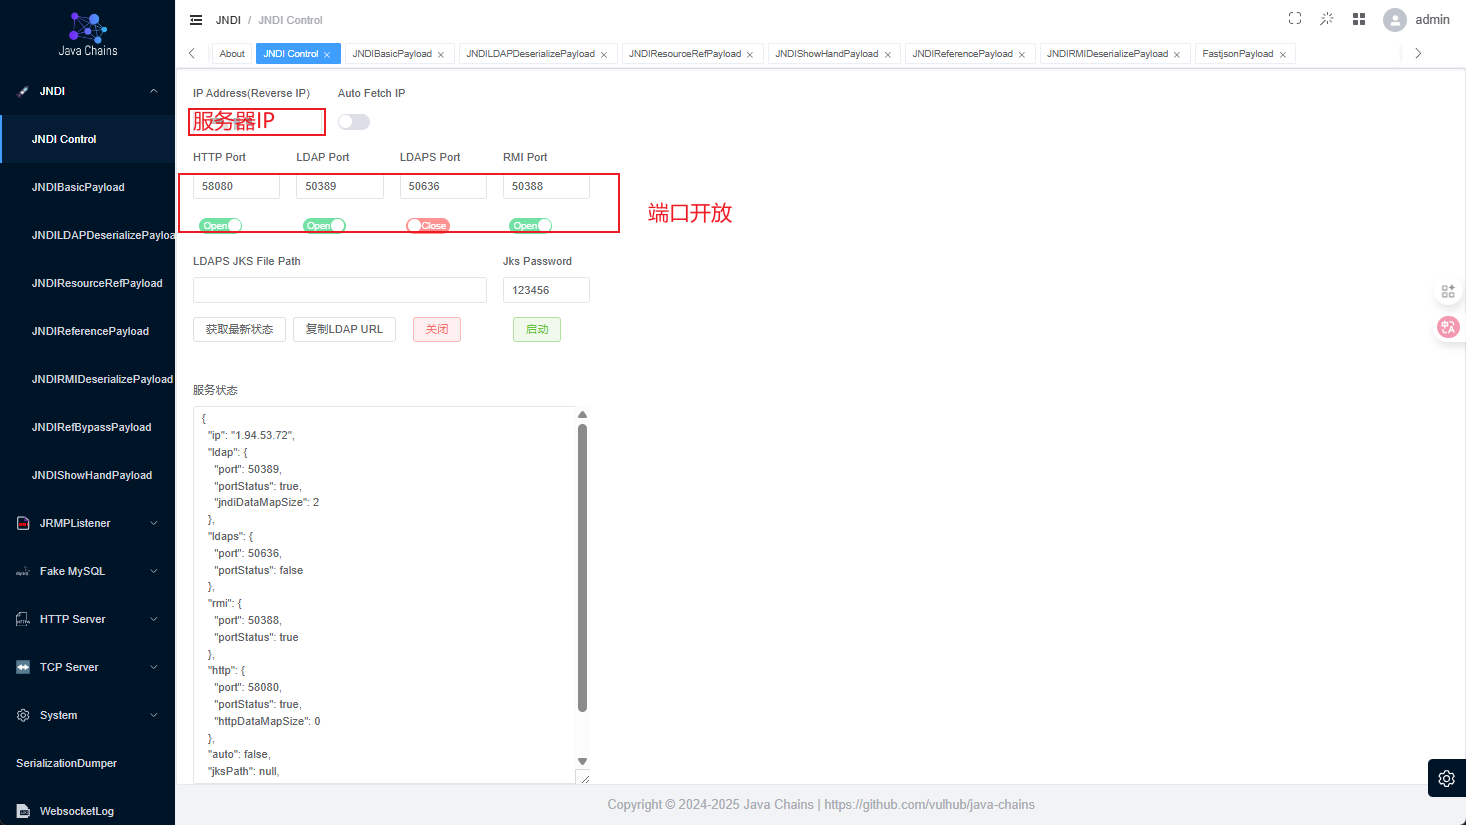1466x825 pixels.
Task: Toggle the LDAPS Port Close switch
Action: pos(428,226)
